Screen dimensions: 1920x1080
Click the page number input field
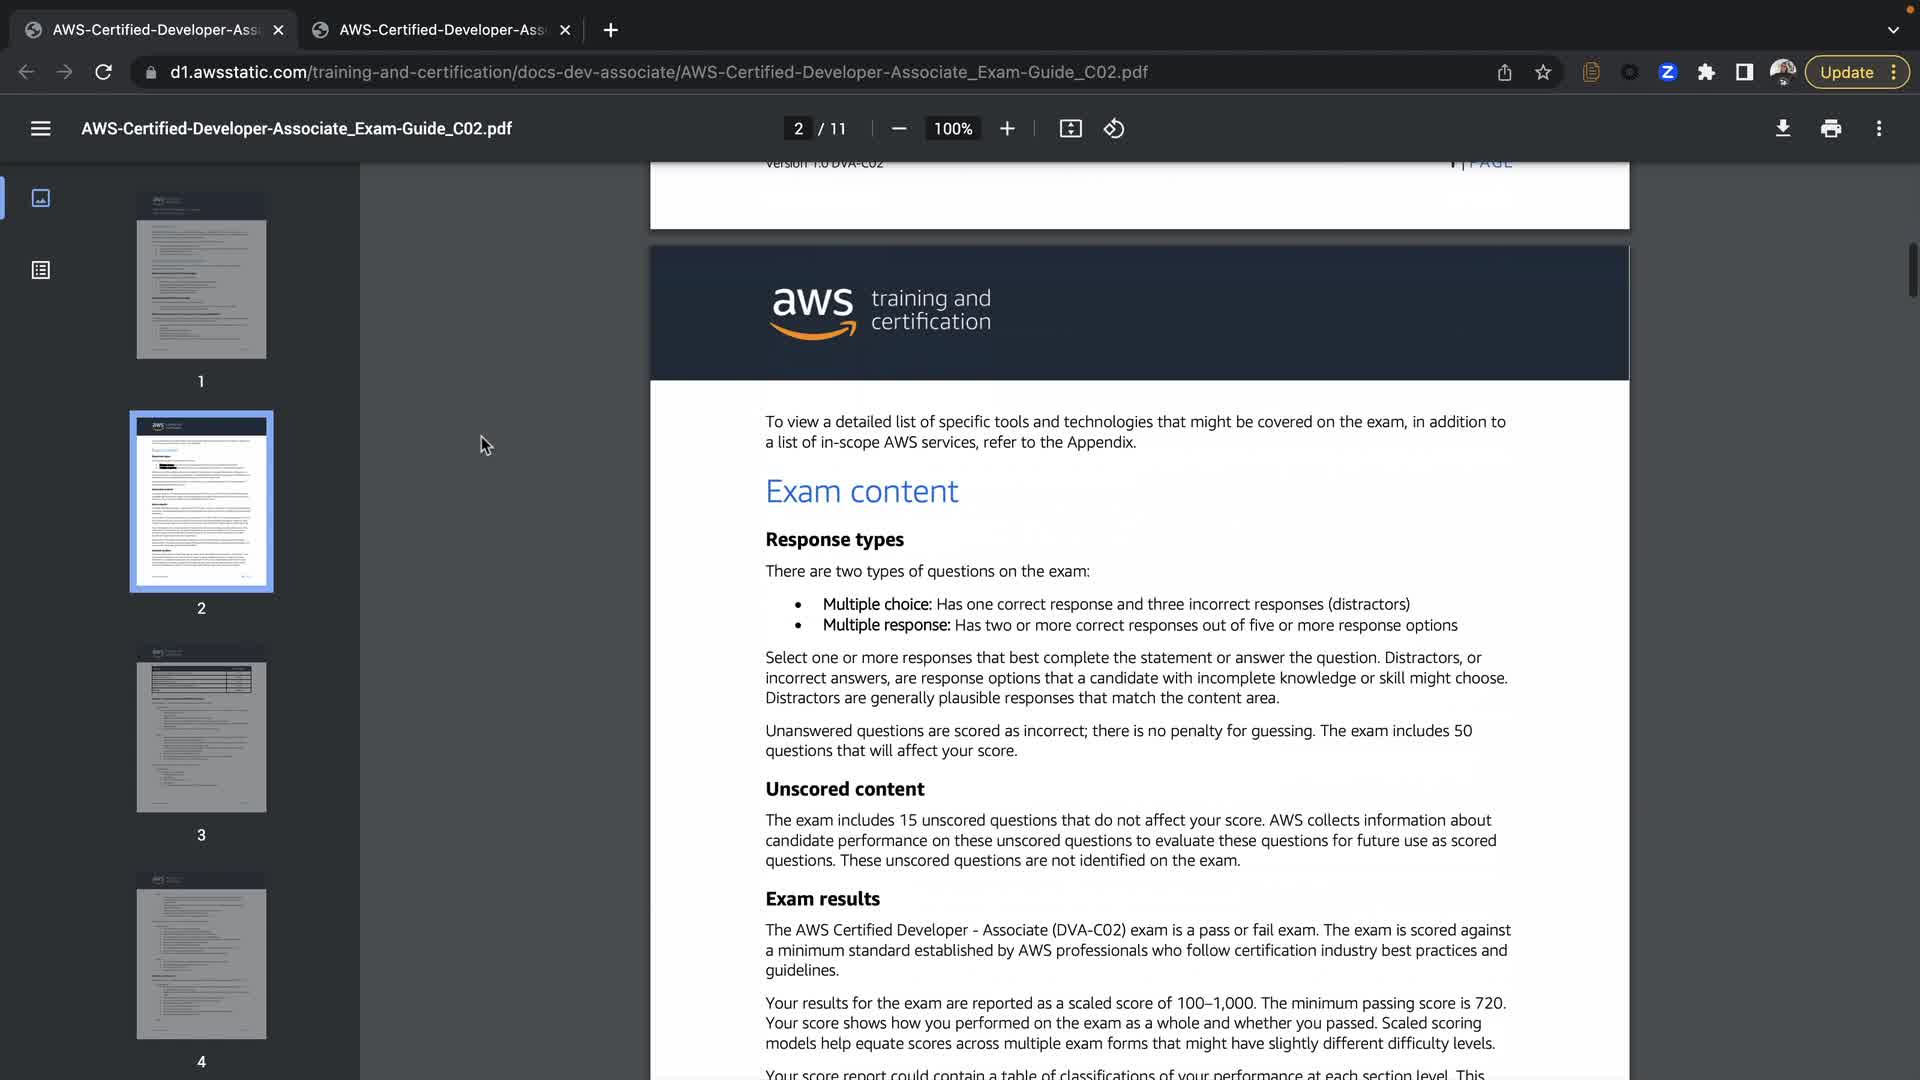(x=798, y=129)
